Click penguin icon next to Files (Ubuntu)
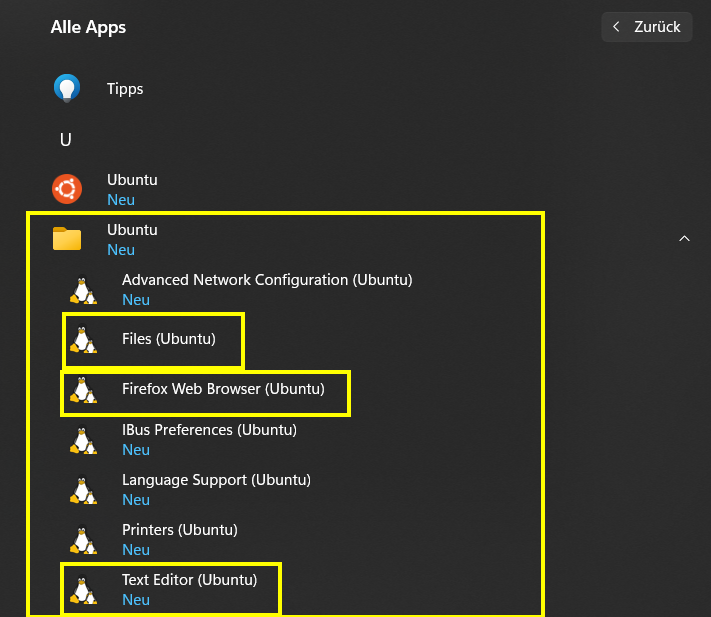The width and height of the screenshot is (711, 617). coord(83,339)
